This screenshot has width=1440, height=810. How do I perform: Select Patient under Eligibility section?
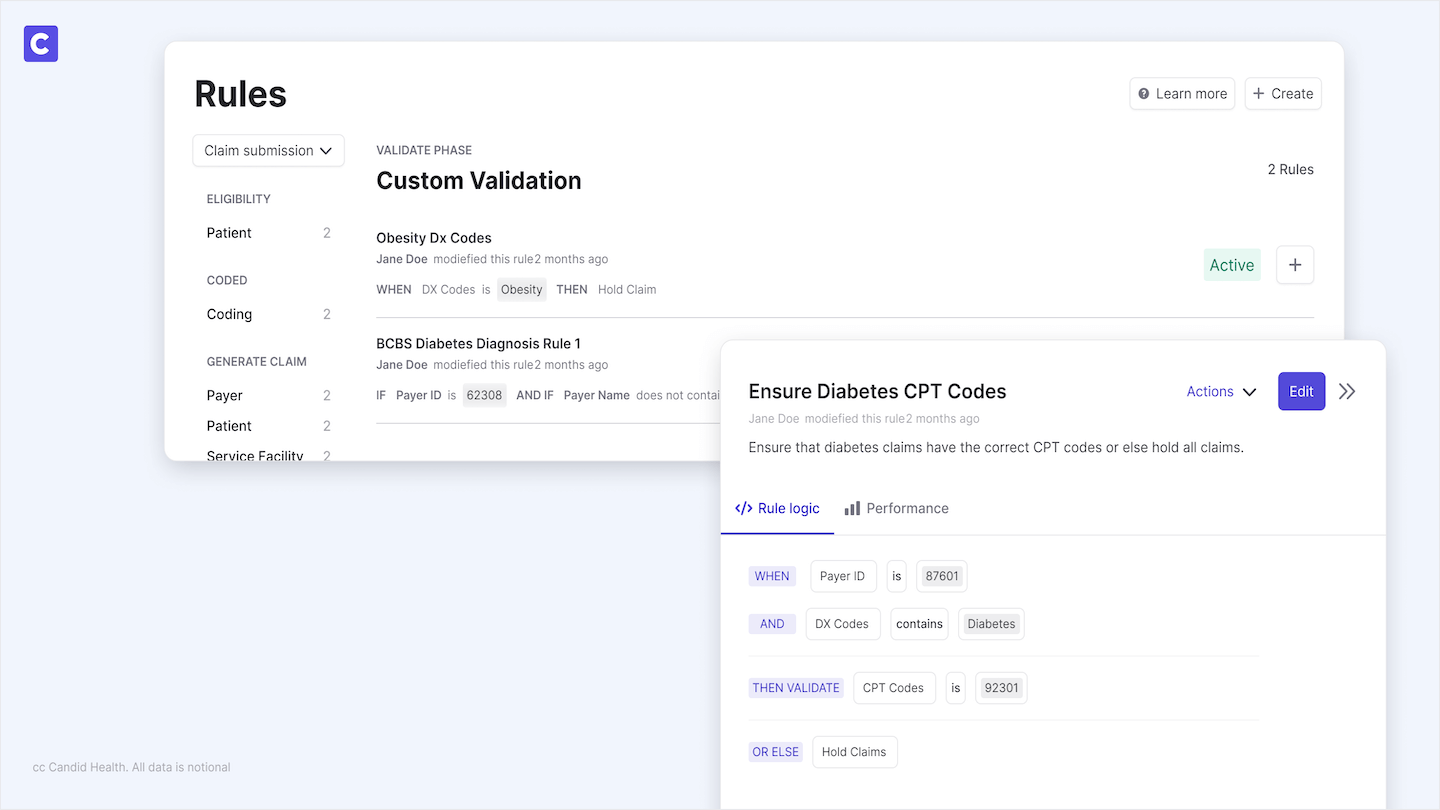(229, 233)
